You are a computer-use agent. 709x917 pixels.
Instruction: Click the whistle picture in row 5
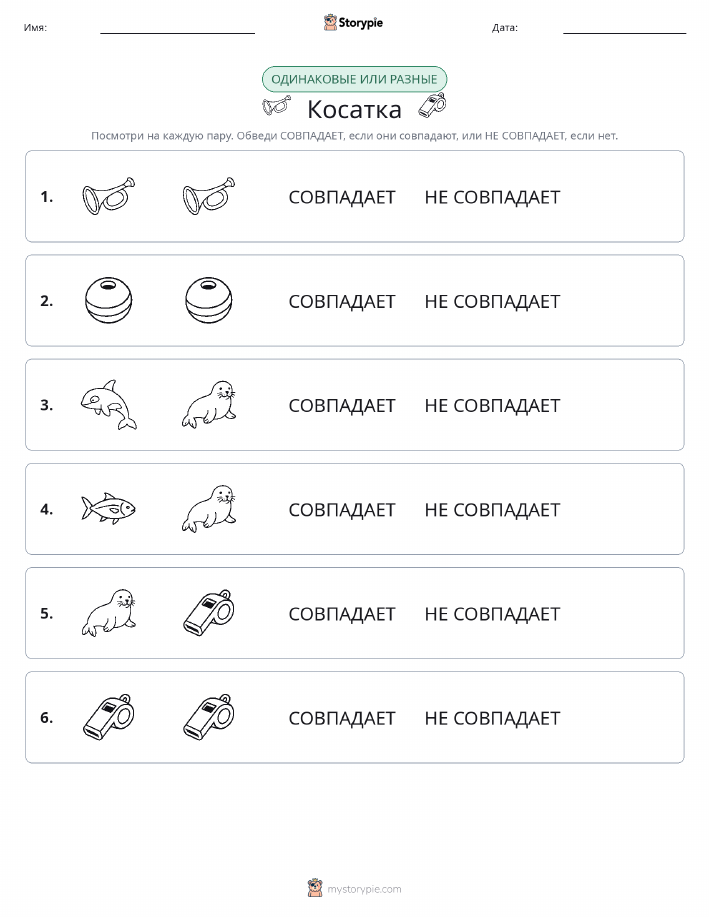point(209,612)
